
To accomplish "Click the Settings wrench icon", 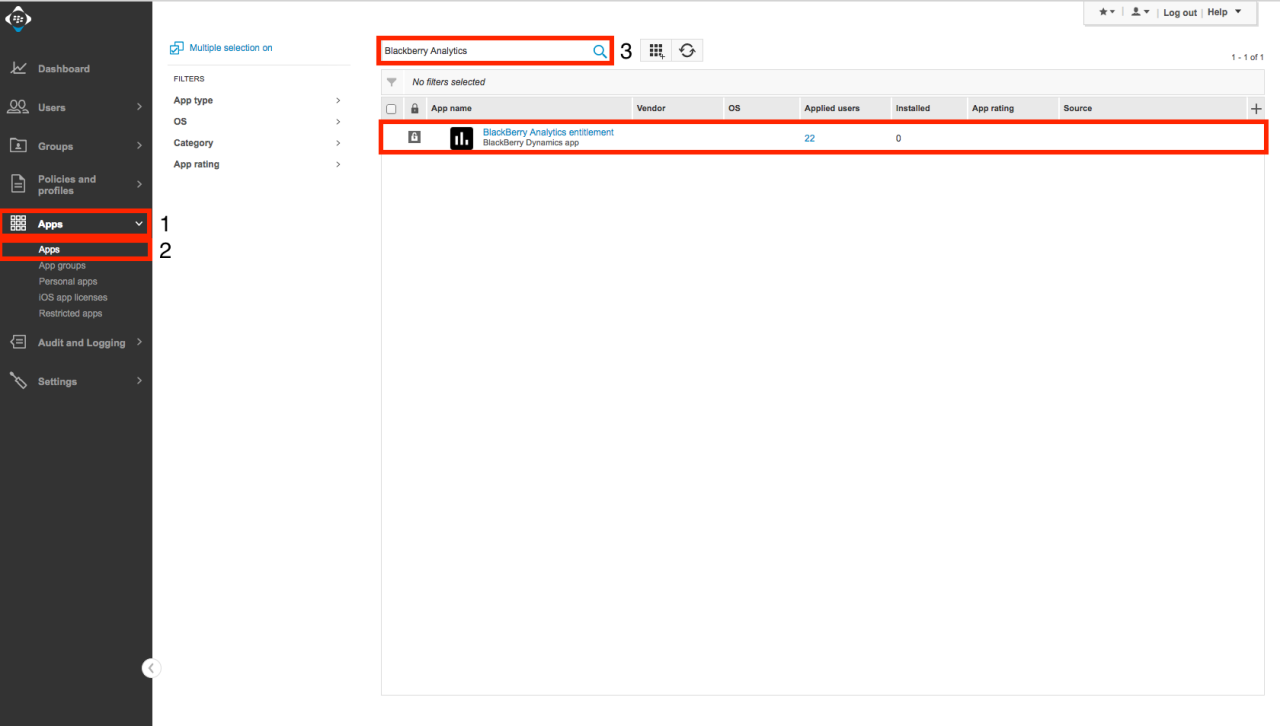I will click(18, 381).
